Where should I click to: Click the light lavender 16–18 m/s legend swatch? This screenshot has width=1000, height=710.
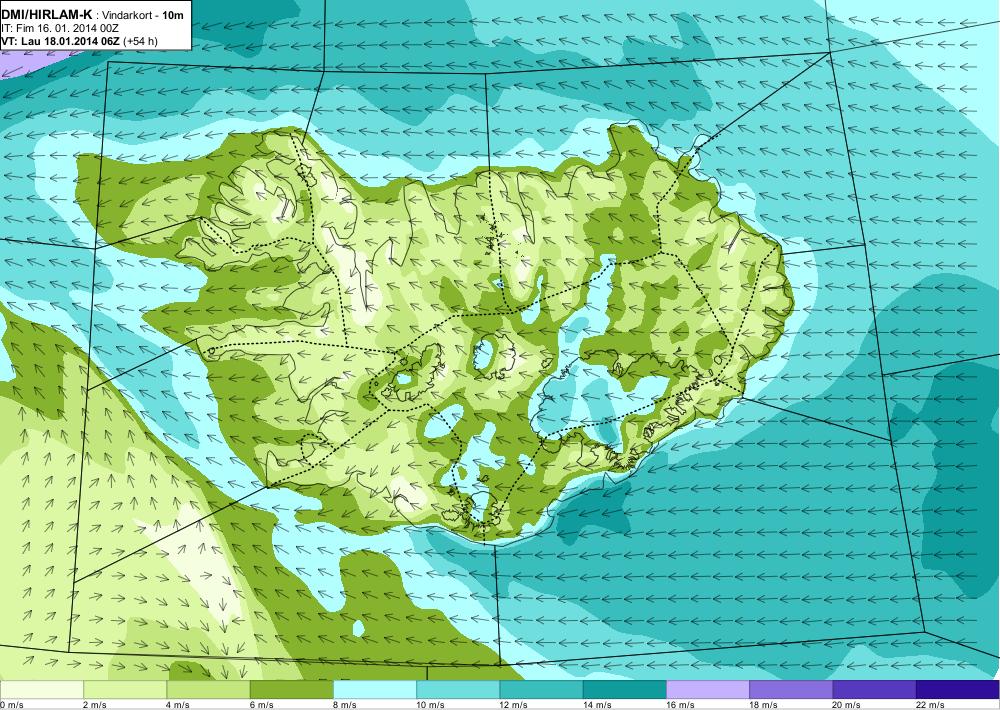[x=708, y=690]
